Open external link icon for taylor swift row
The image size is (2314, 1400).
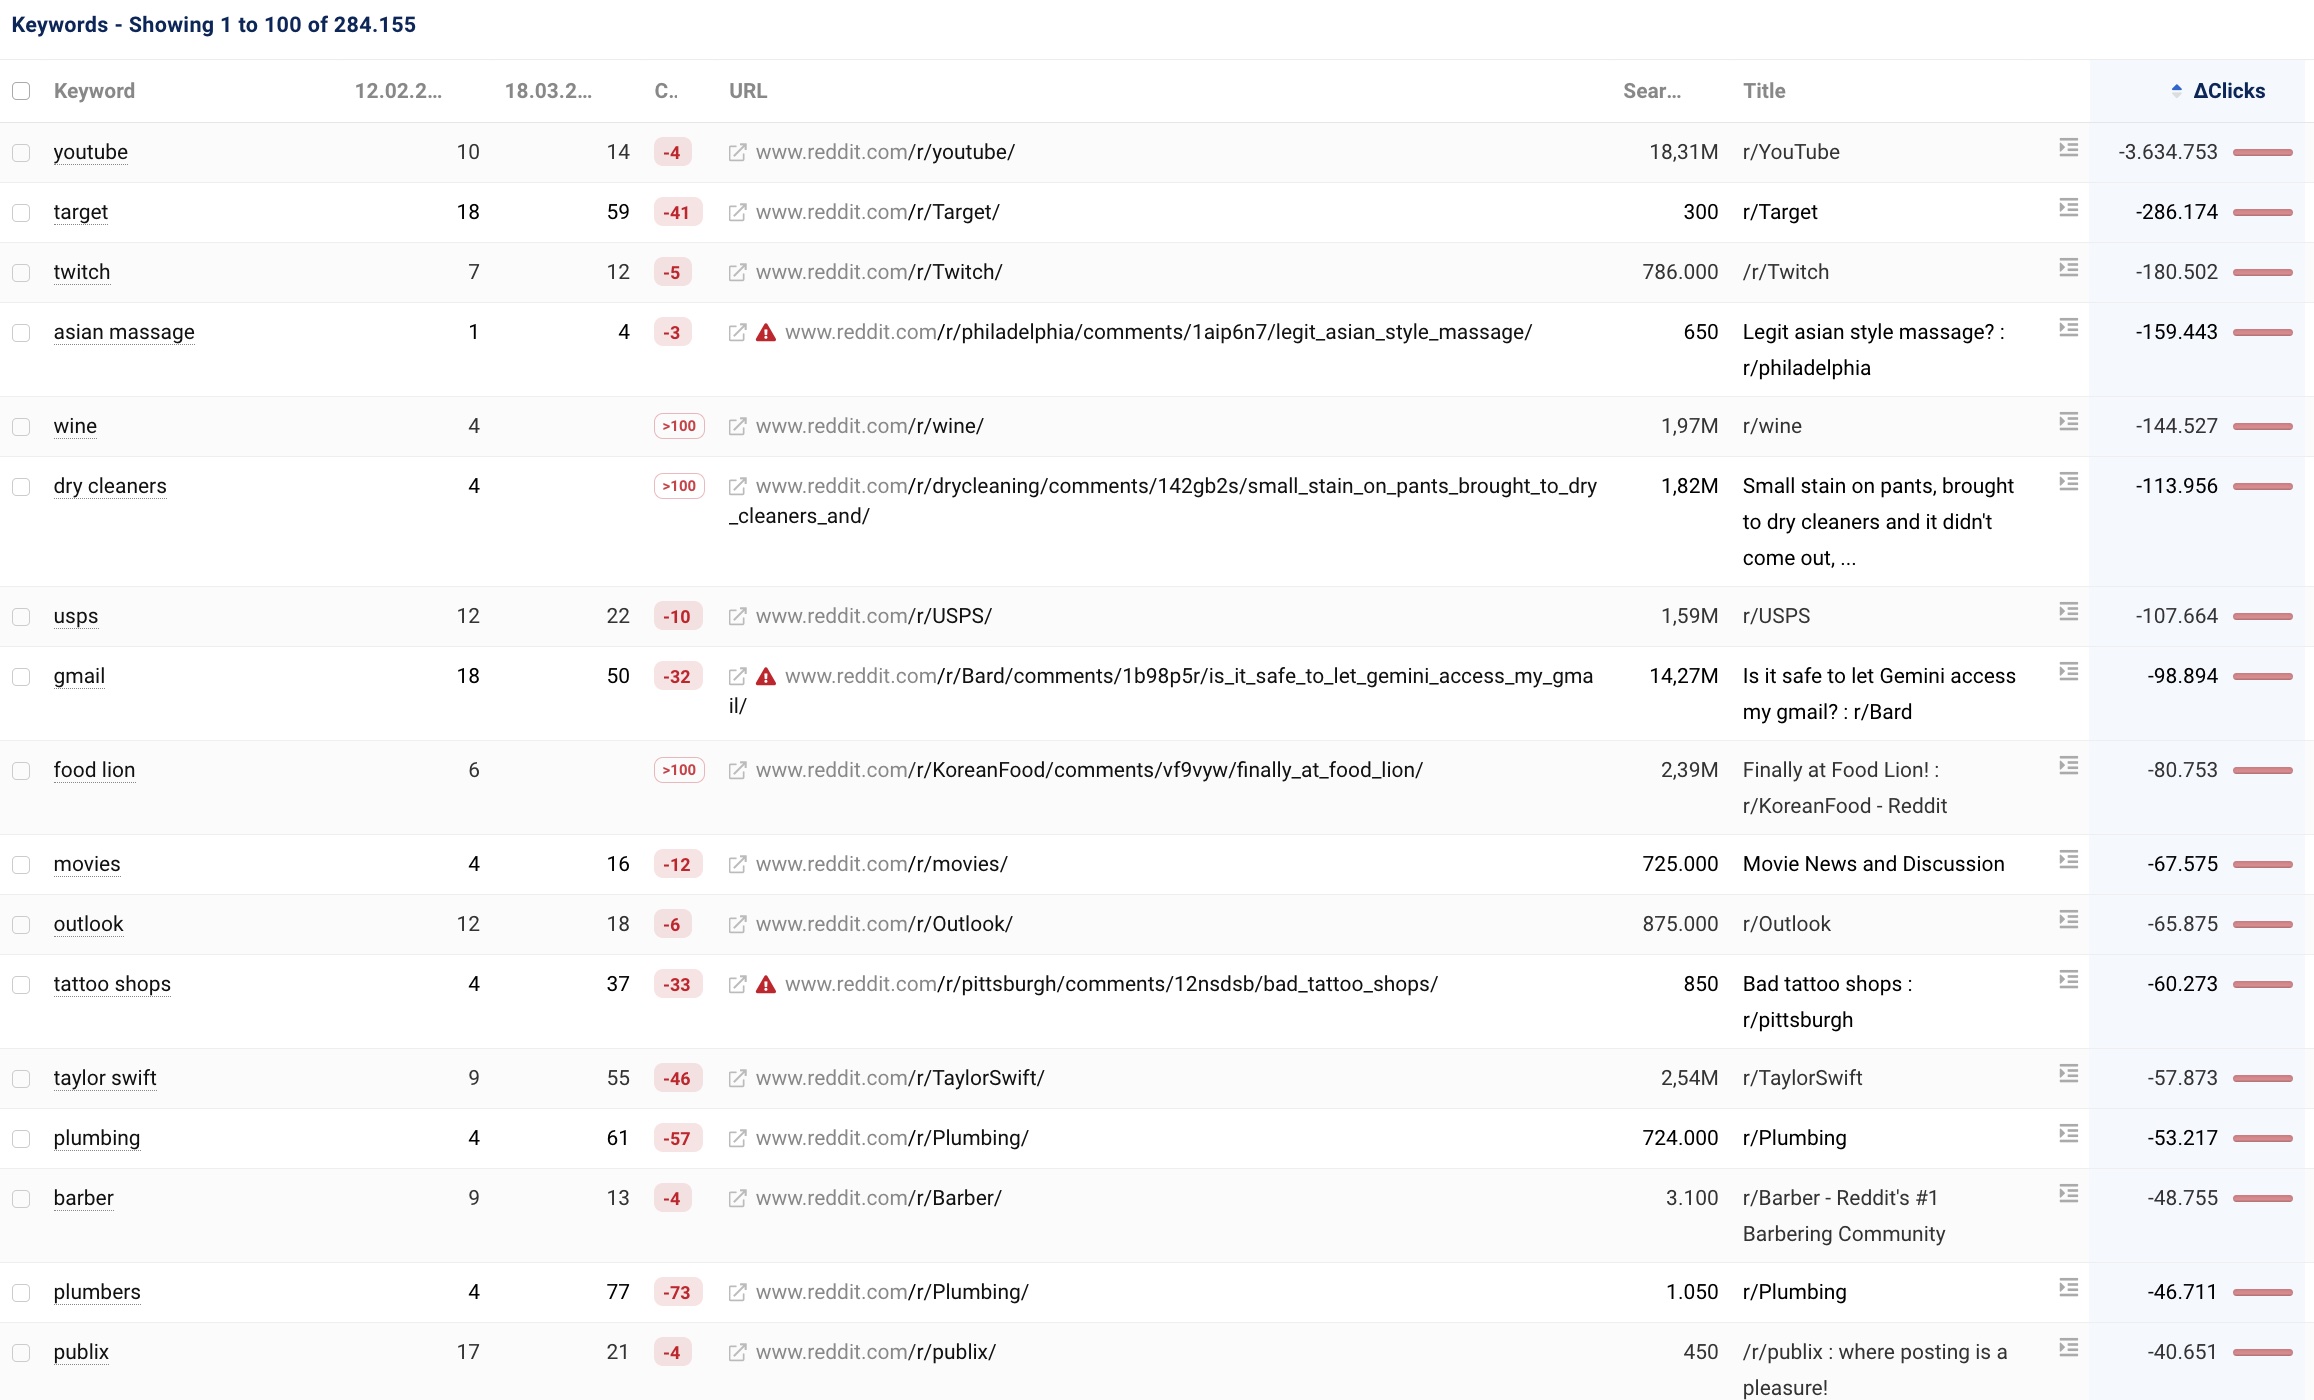point(737,1078)
